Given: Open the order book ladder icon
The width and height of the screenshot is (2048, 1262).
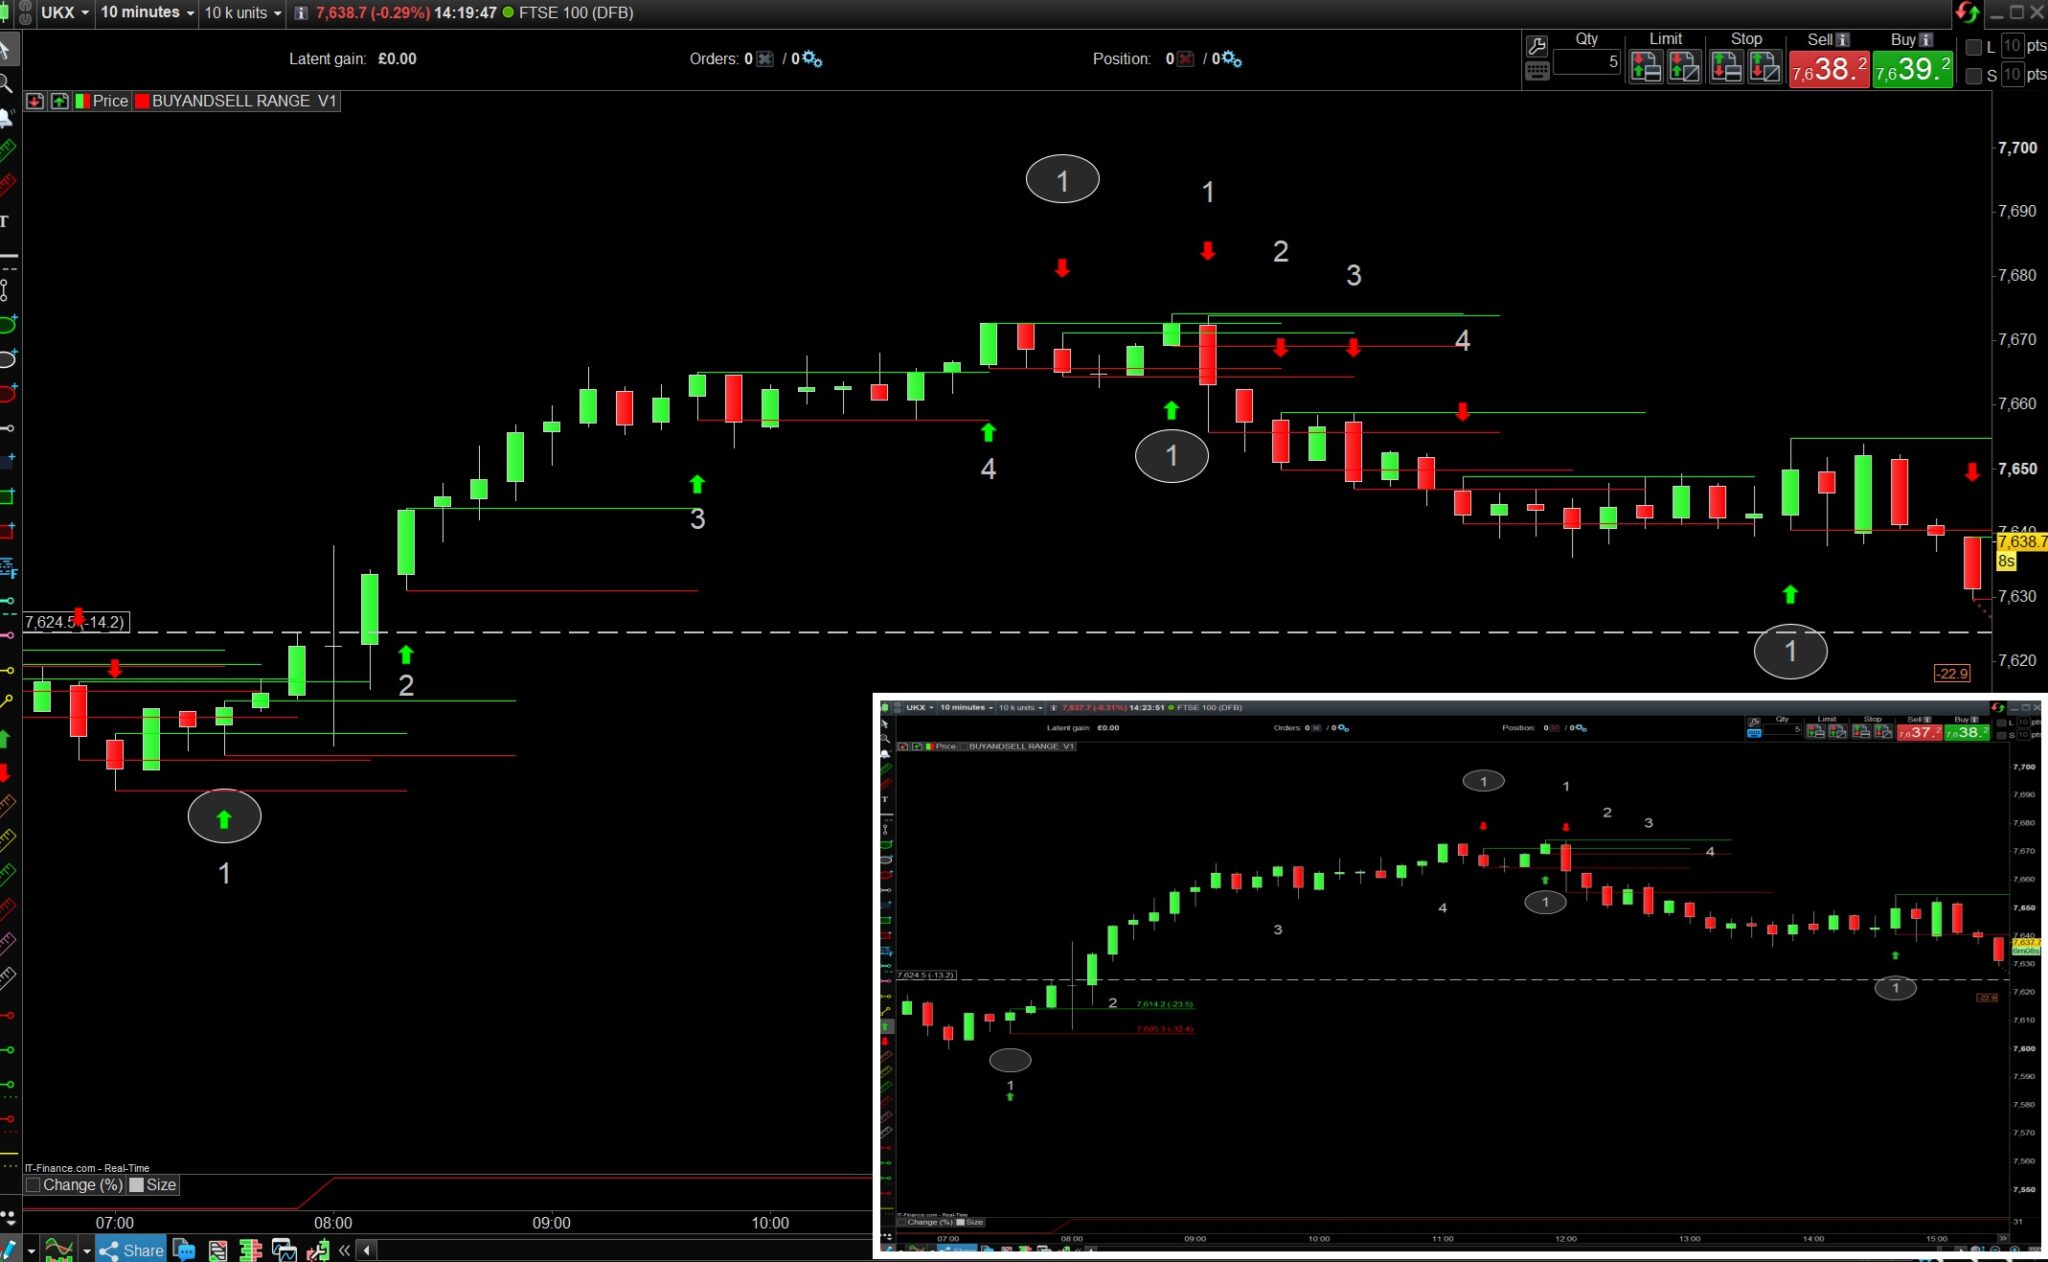Looking at the screenshot, I should click(x=251, y=1249).
